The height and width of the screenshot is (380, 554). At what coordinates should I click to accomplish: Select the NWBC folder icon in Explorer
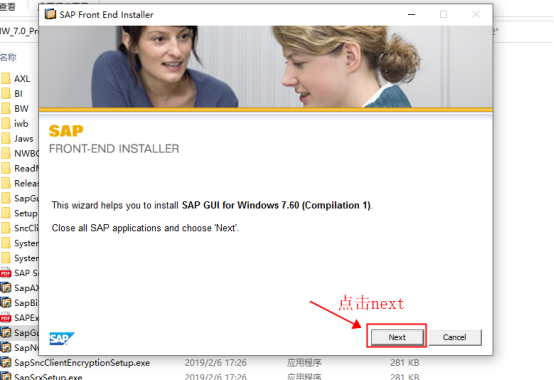pos(6,153)
